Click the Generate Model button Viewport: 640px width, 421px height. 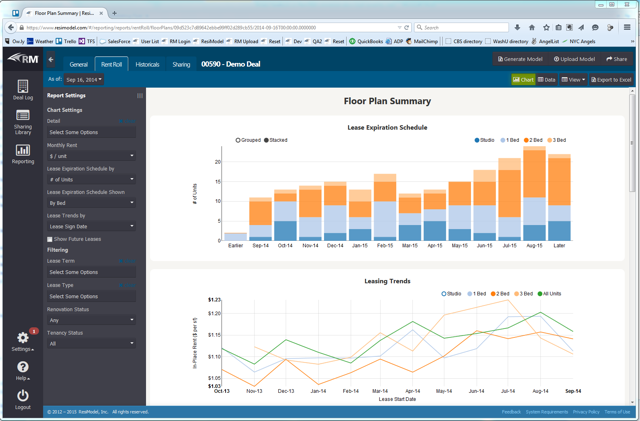pyautogui.click(x=521, y=59)
